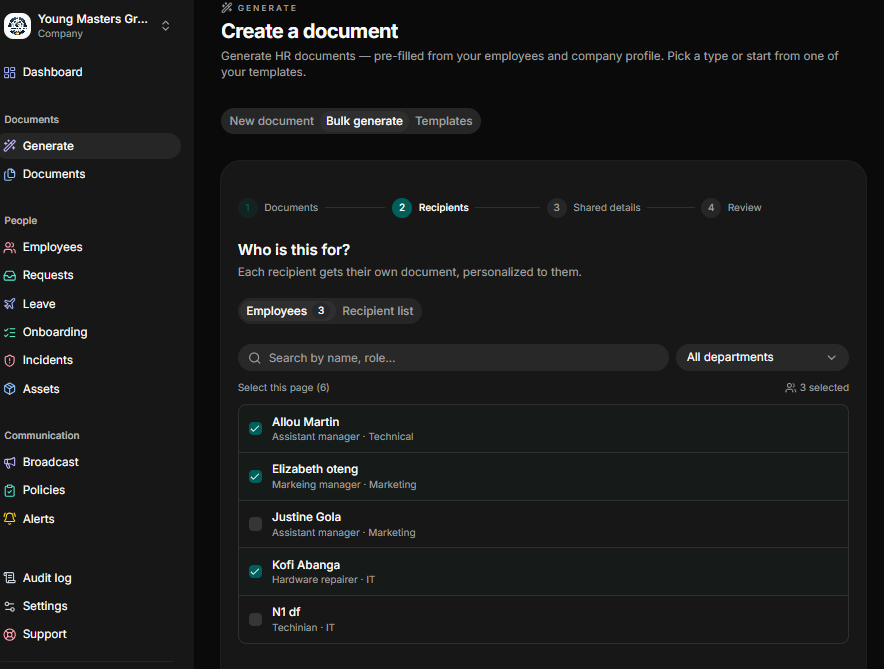Click the Leave airplane icon
Image resolution: width=884 pixels, height=669 pixels.
(x=10, y=304)
